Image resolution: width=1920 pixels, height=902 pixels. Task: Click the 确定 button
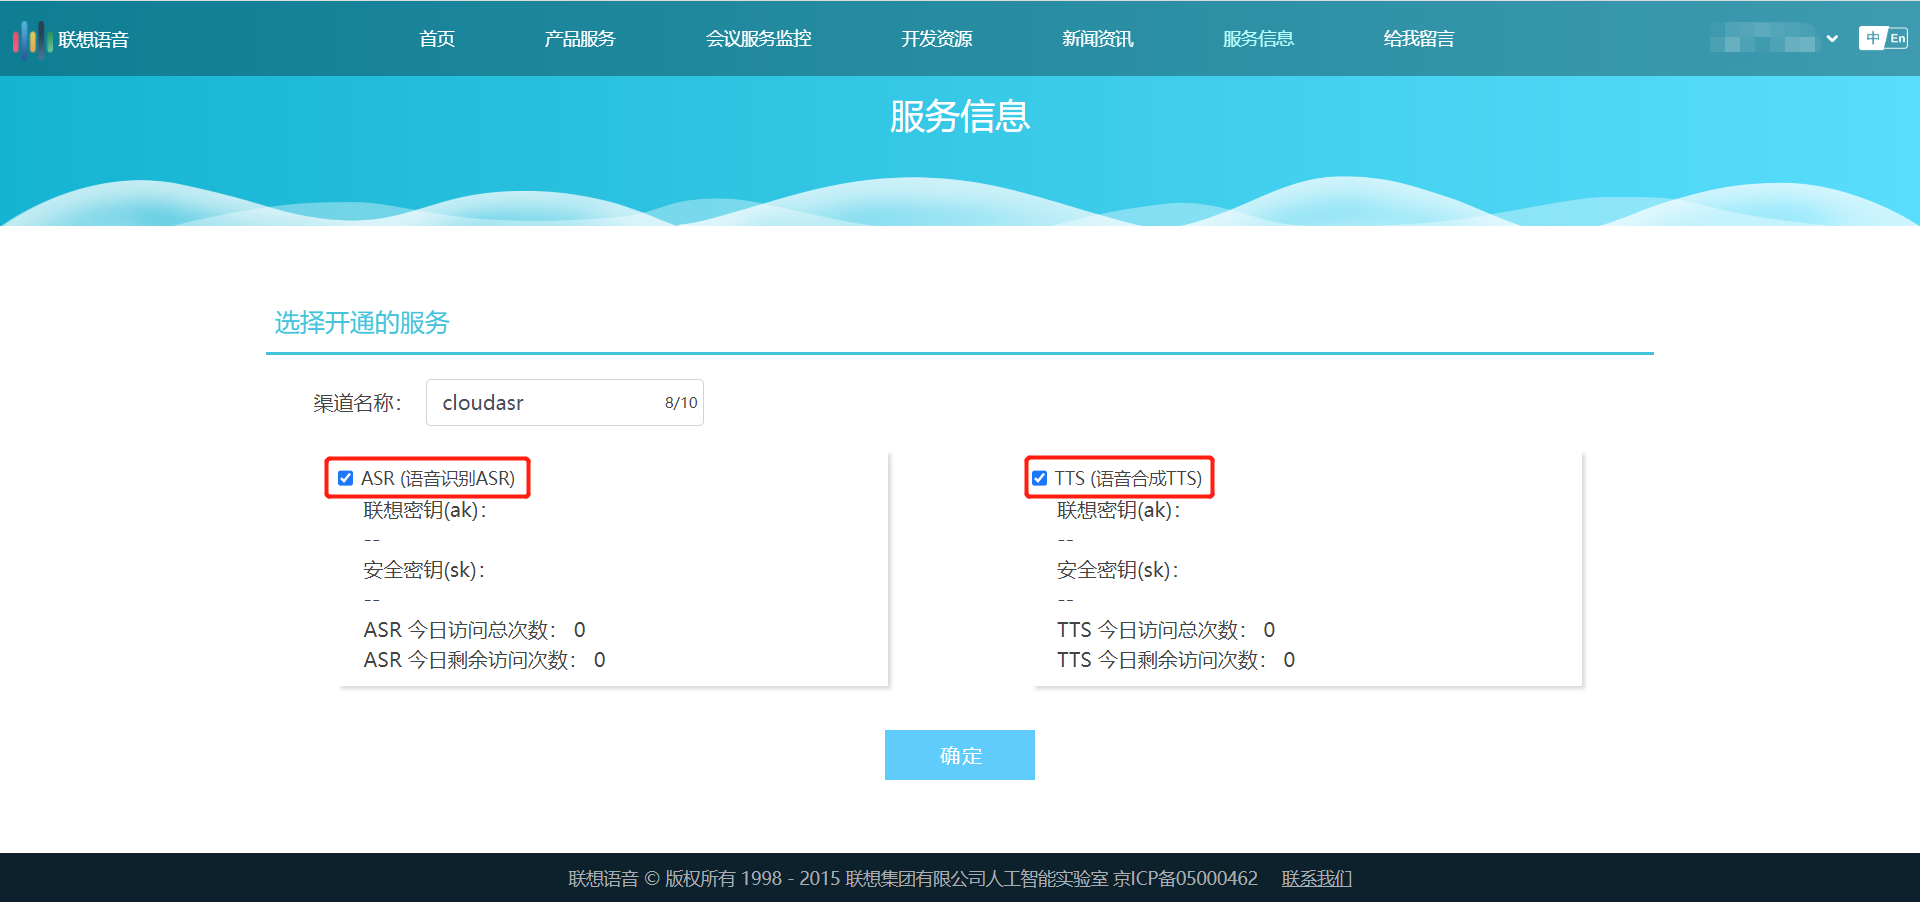[960, 755]
